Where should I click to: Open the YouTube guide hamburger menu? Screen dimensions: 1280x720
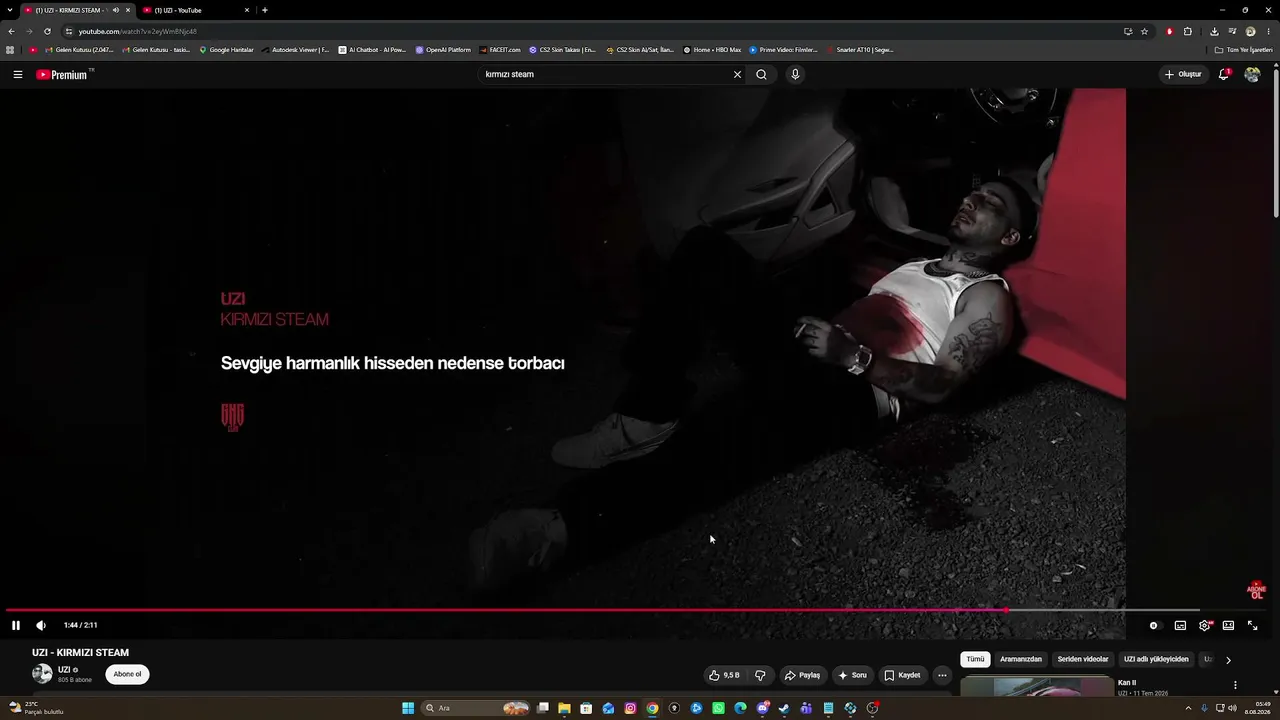click(x=17, y=74)
